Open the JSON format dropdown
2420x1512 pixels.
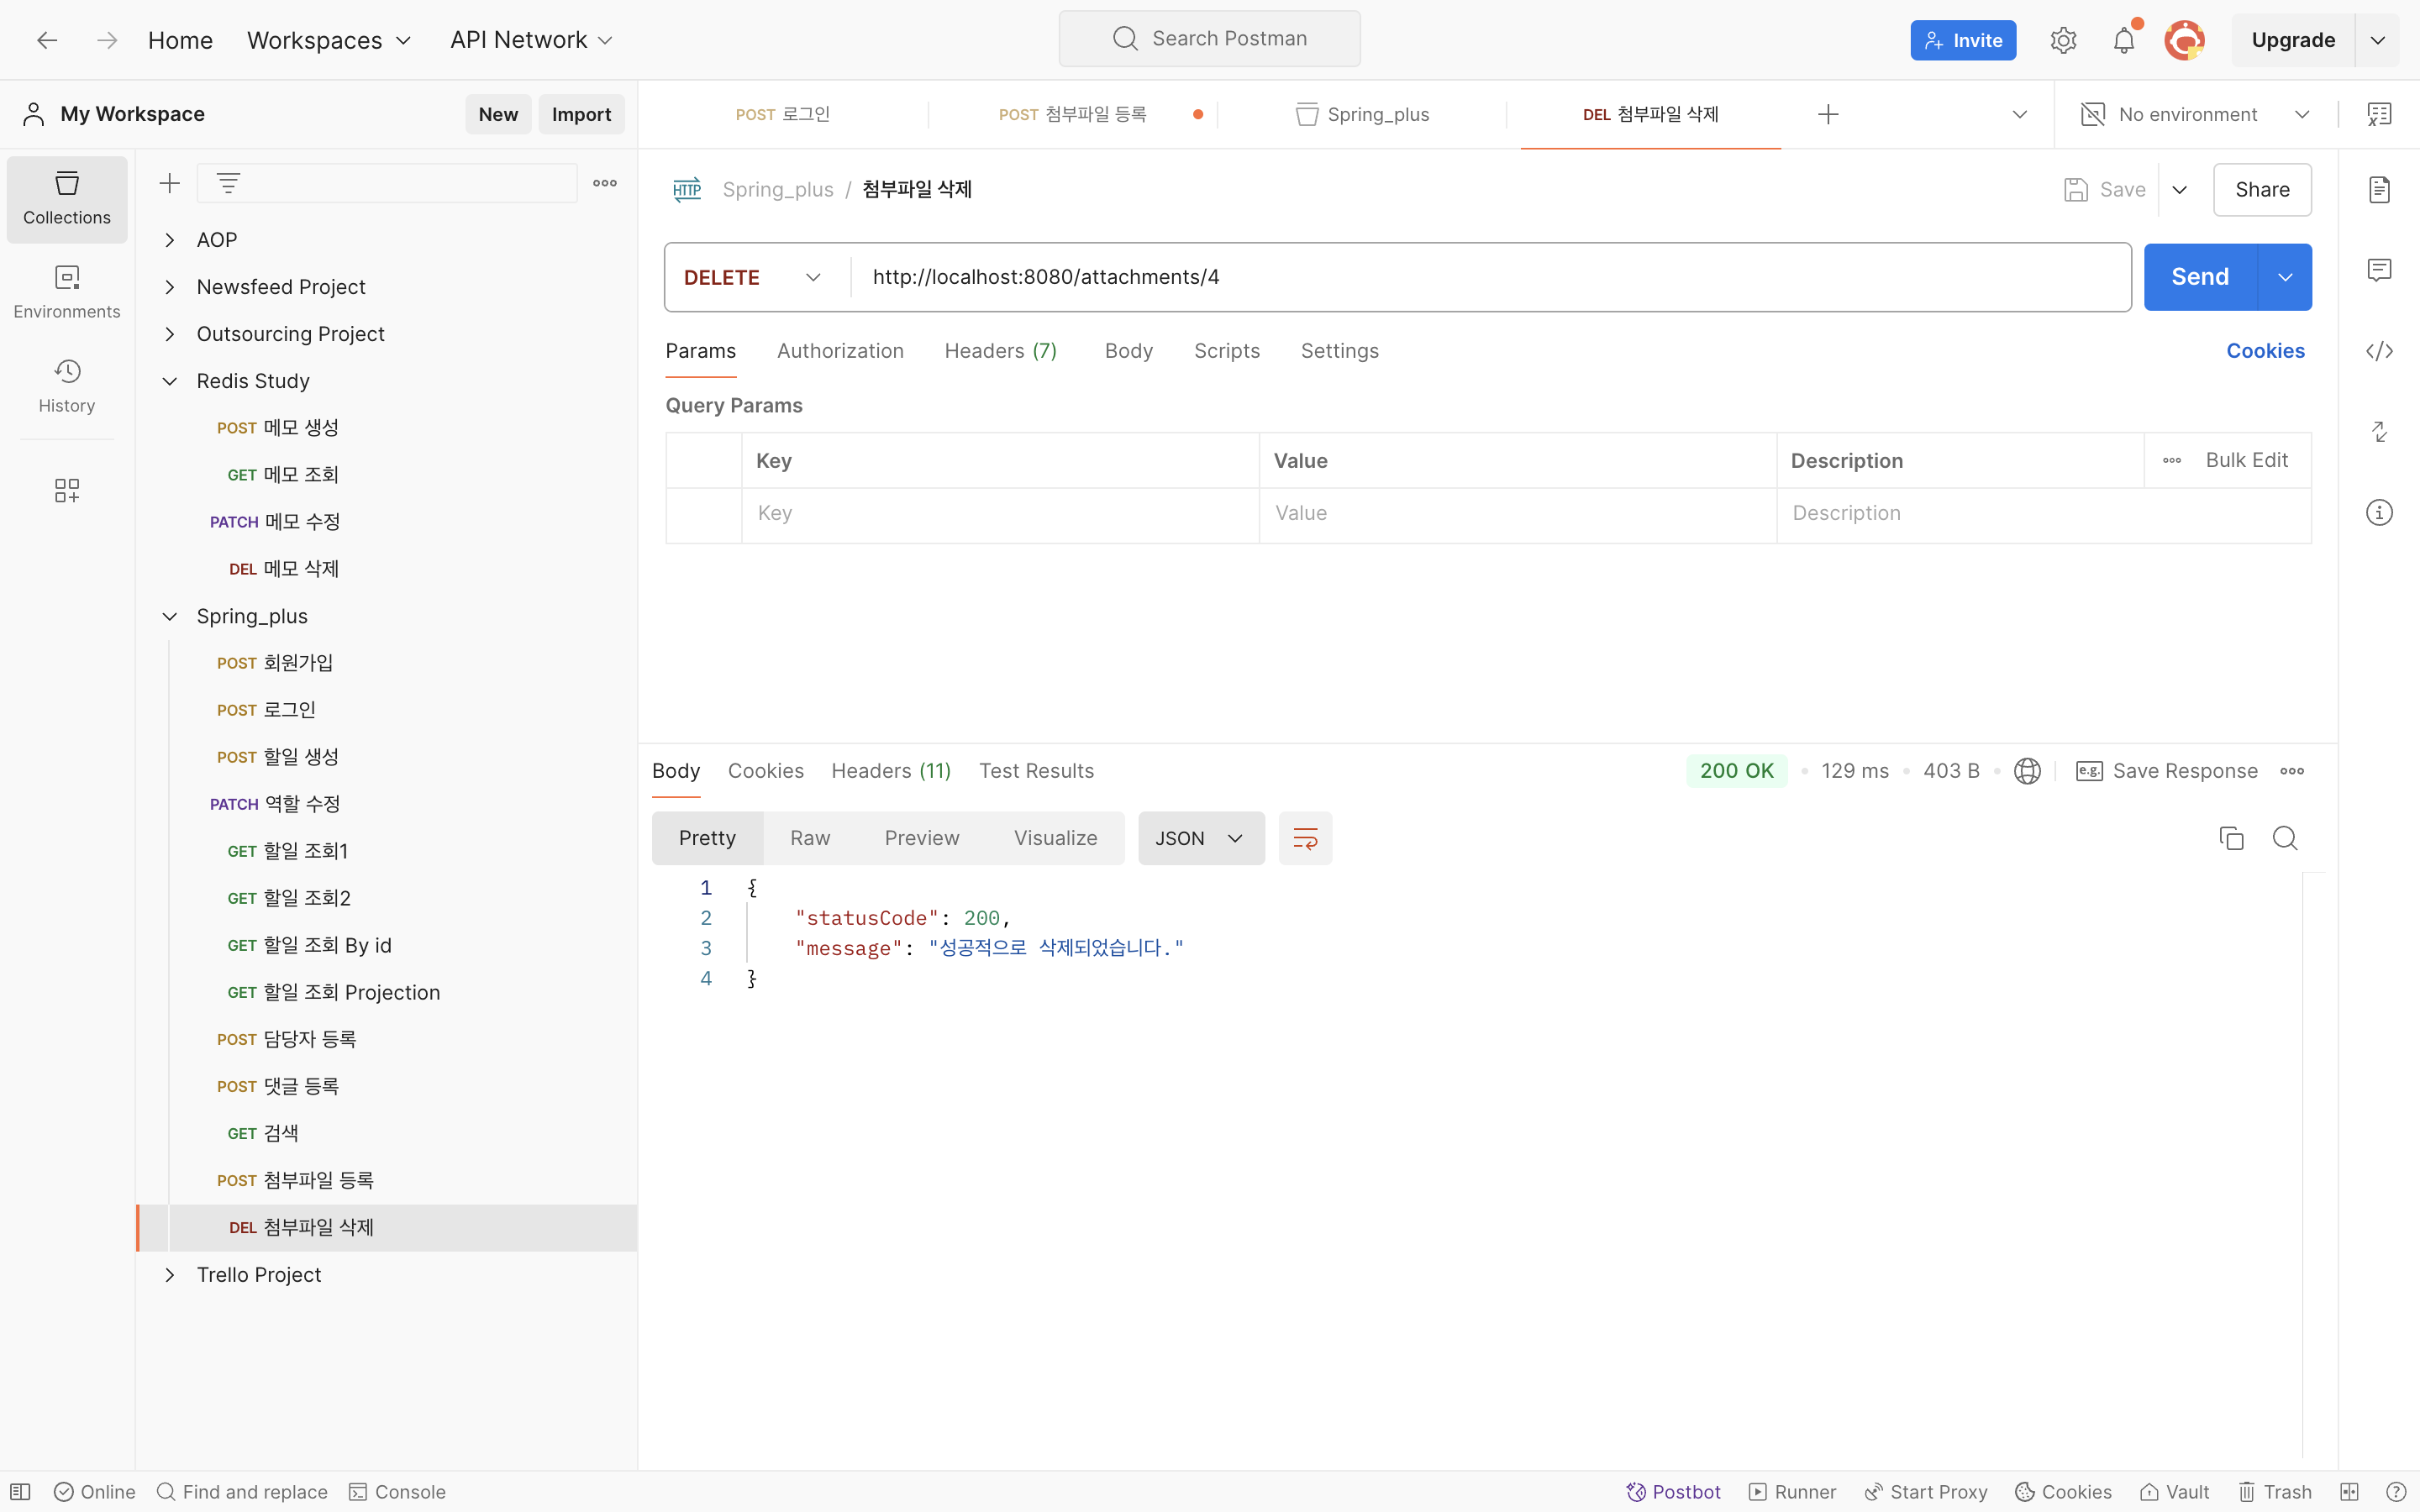[1200, 838]
